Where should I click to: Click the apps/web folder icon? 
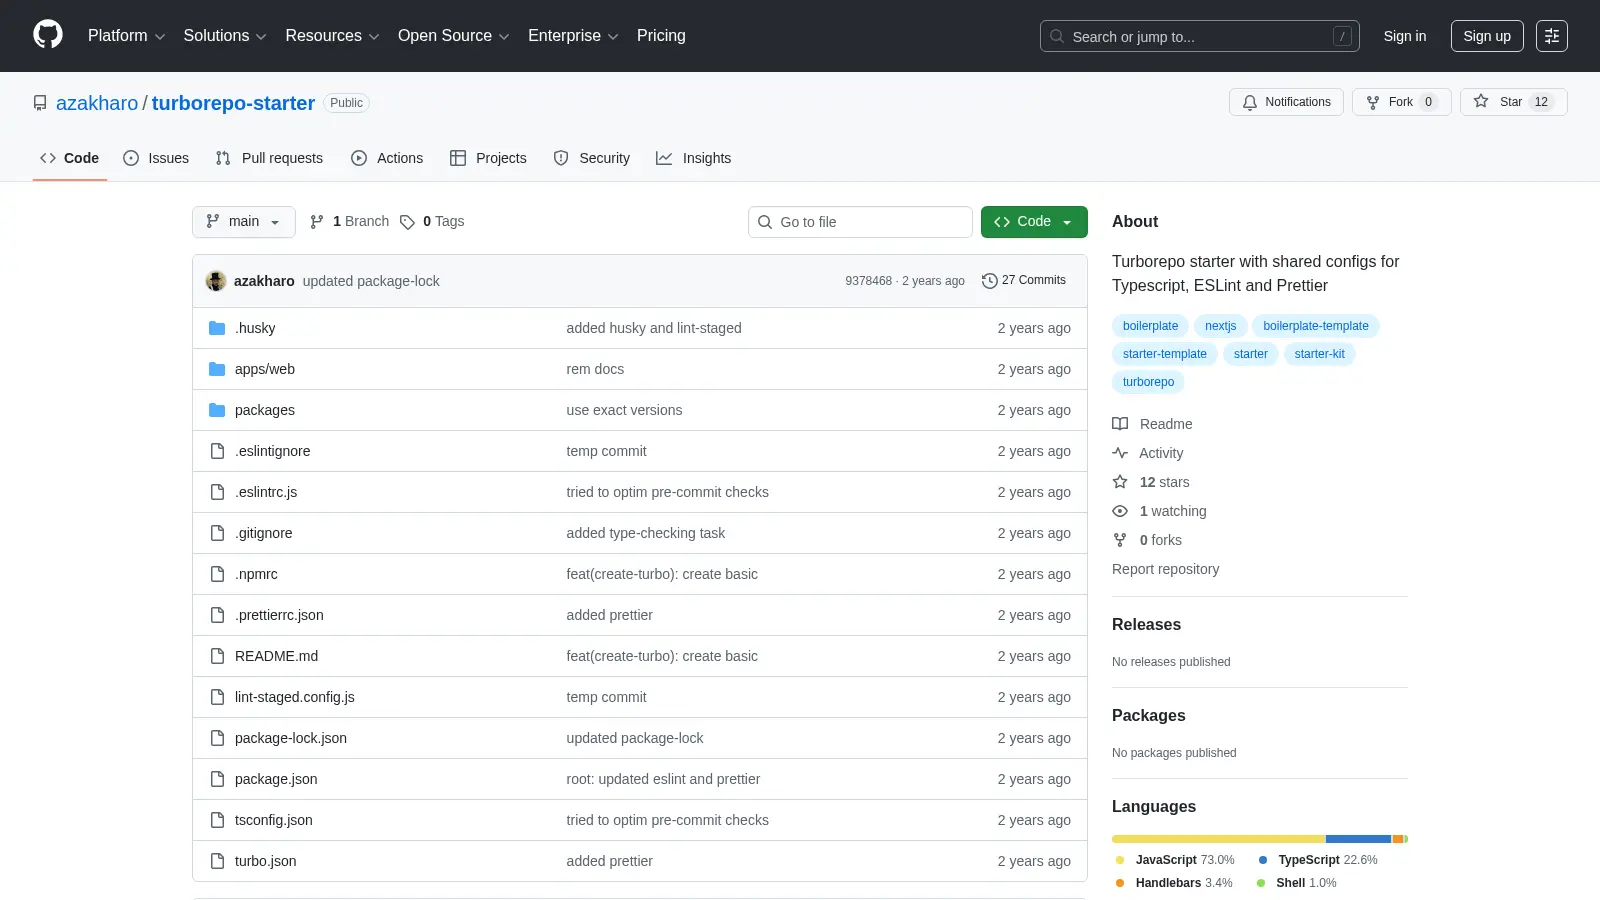[x=217, y=369]
